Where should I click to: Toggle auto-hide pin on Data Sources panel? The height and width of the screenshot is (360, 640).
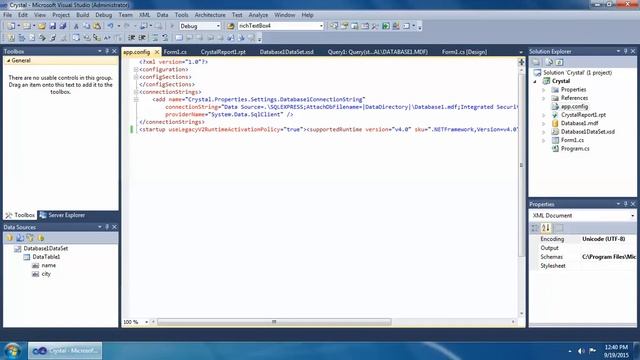click(107, 227)
